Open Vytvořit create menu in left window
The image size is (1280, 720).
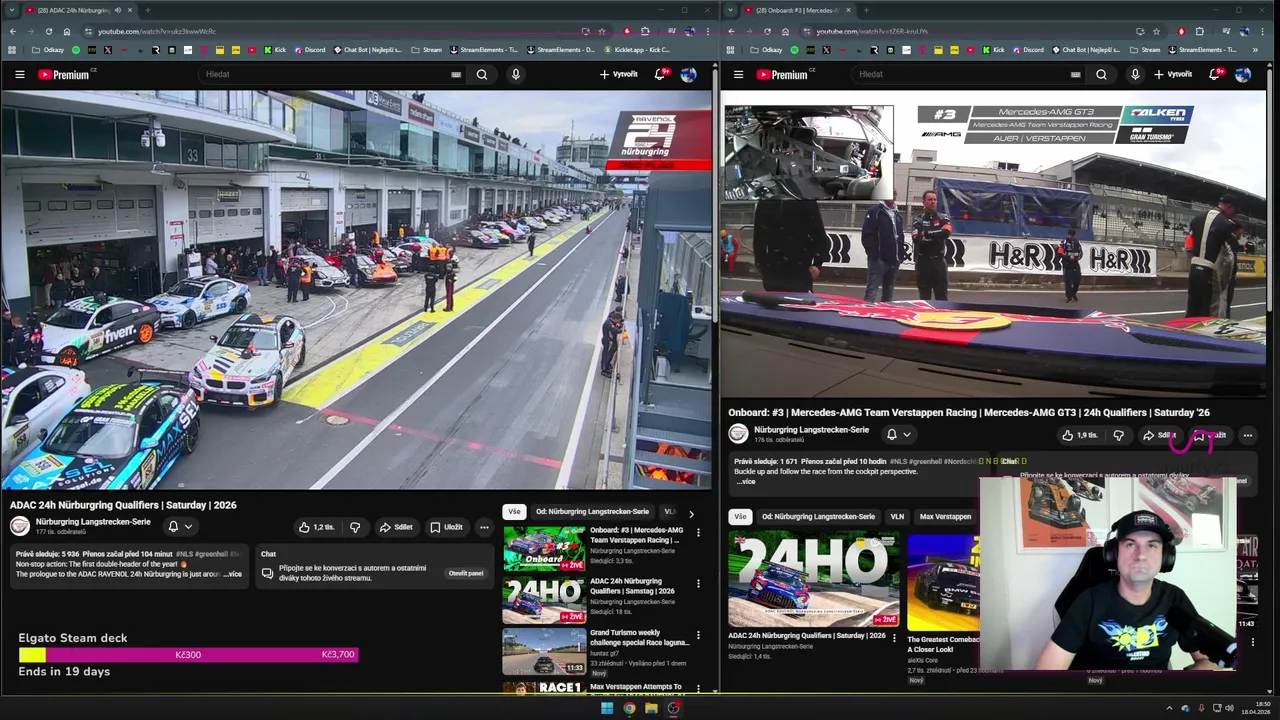click(618, 74)
